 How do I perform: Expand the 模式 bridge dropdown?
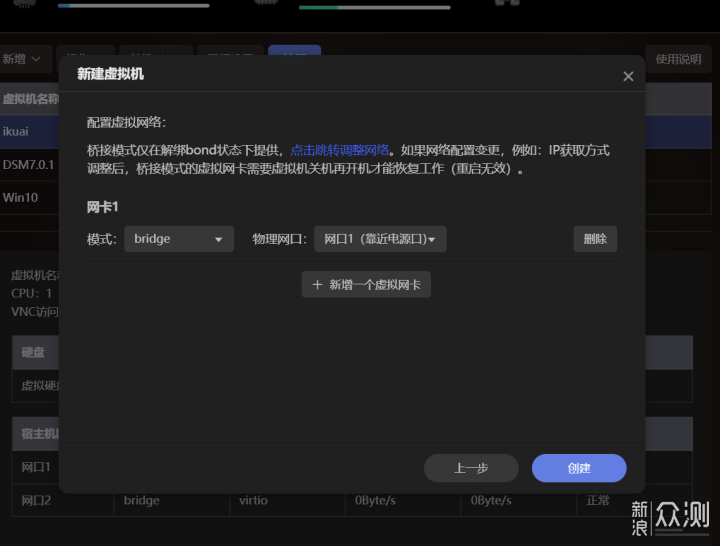pyautogui.click(x=178, y=239)
